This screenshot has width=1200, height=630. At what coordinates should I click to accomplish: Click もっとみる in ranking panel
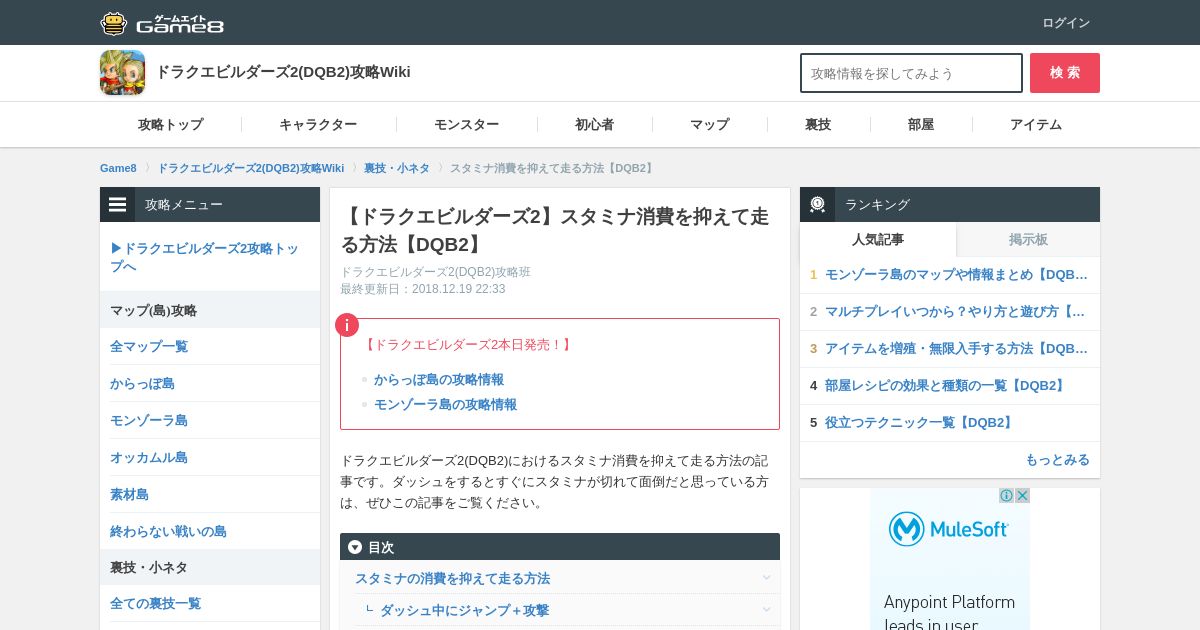click(1057, 460)
